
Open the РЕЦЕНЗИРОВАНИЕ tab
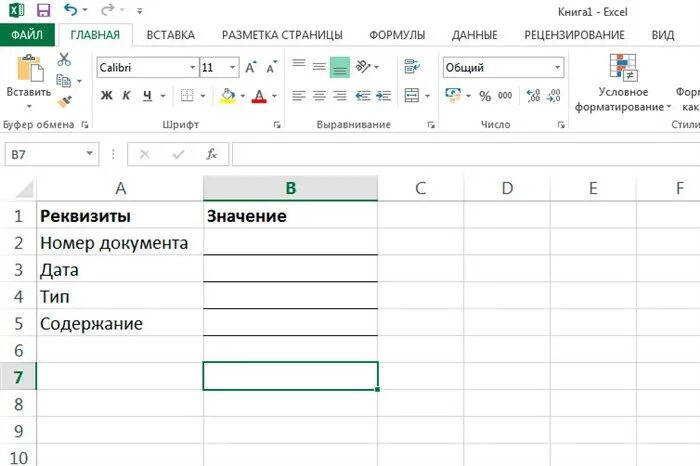[x=575, y=35]
